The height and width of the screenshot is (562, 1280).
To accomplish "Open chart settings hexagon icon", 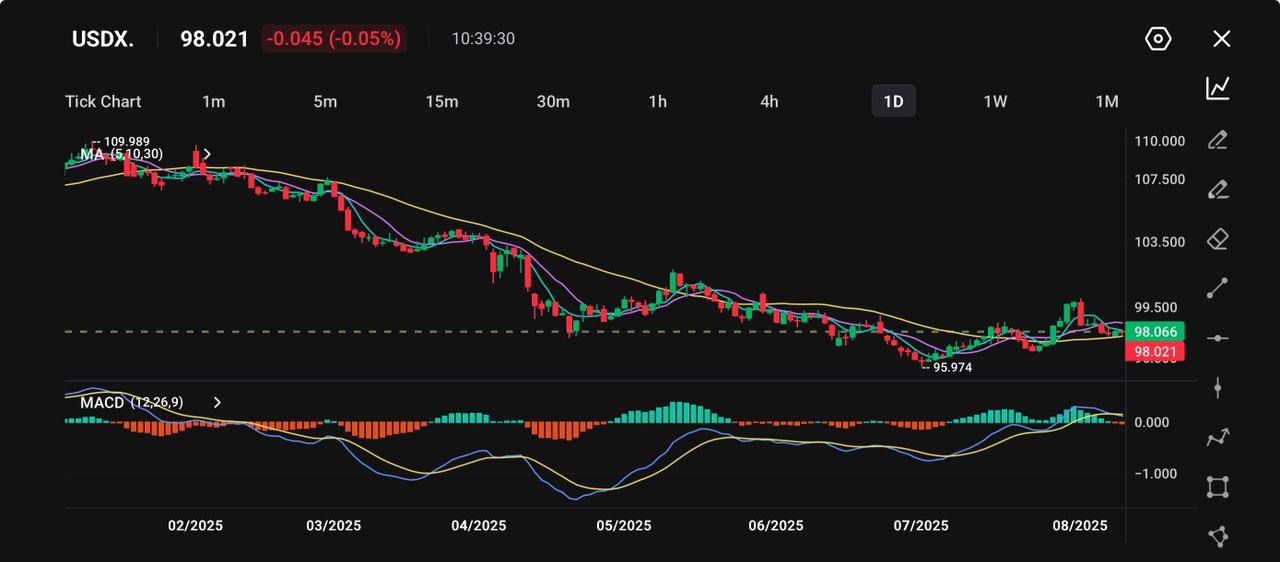I will point(1157,39).
